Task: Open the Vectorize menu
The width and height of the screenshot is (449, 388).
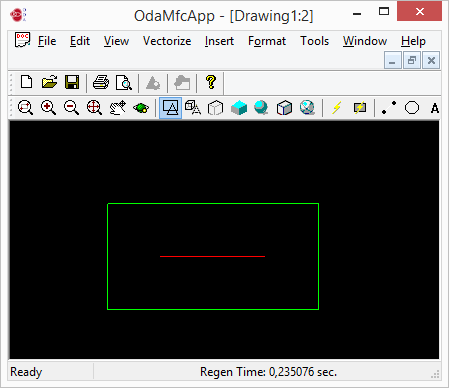Action: 167,41
